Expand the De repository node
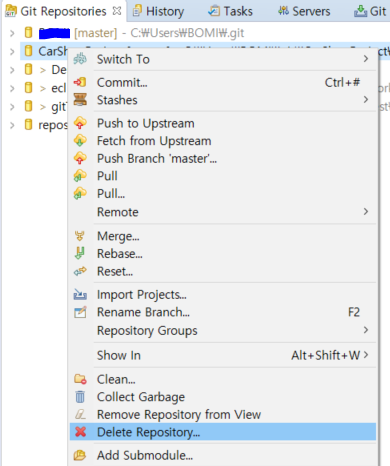 pyautogui.click(x=12, y=70)
